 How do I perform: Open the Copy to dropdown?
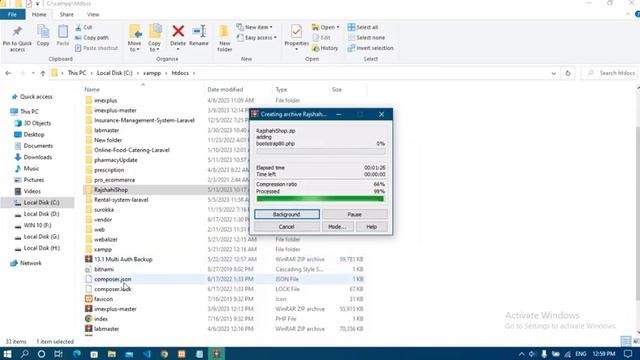point(154,46)
